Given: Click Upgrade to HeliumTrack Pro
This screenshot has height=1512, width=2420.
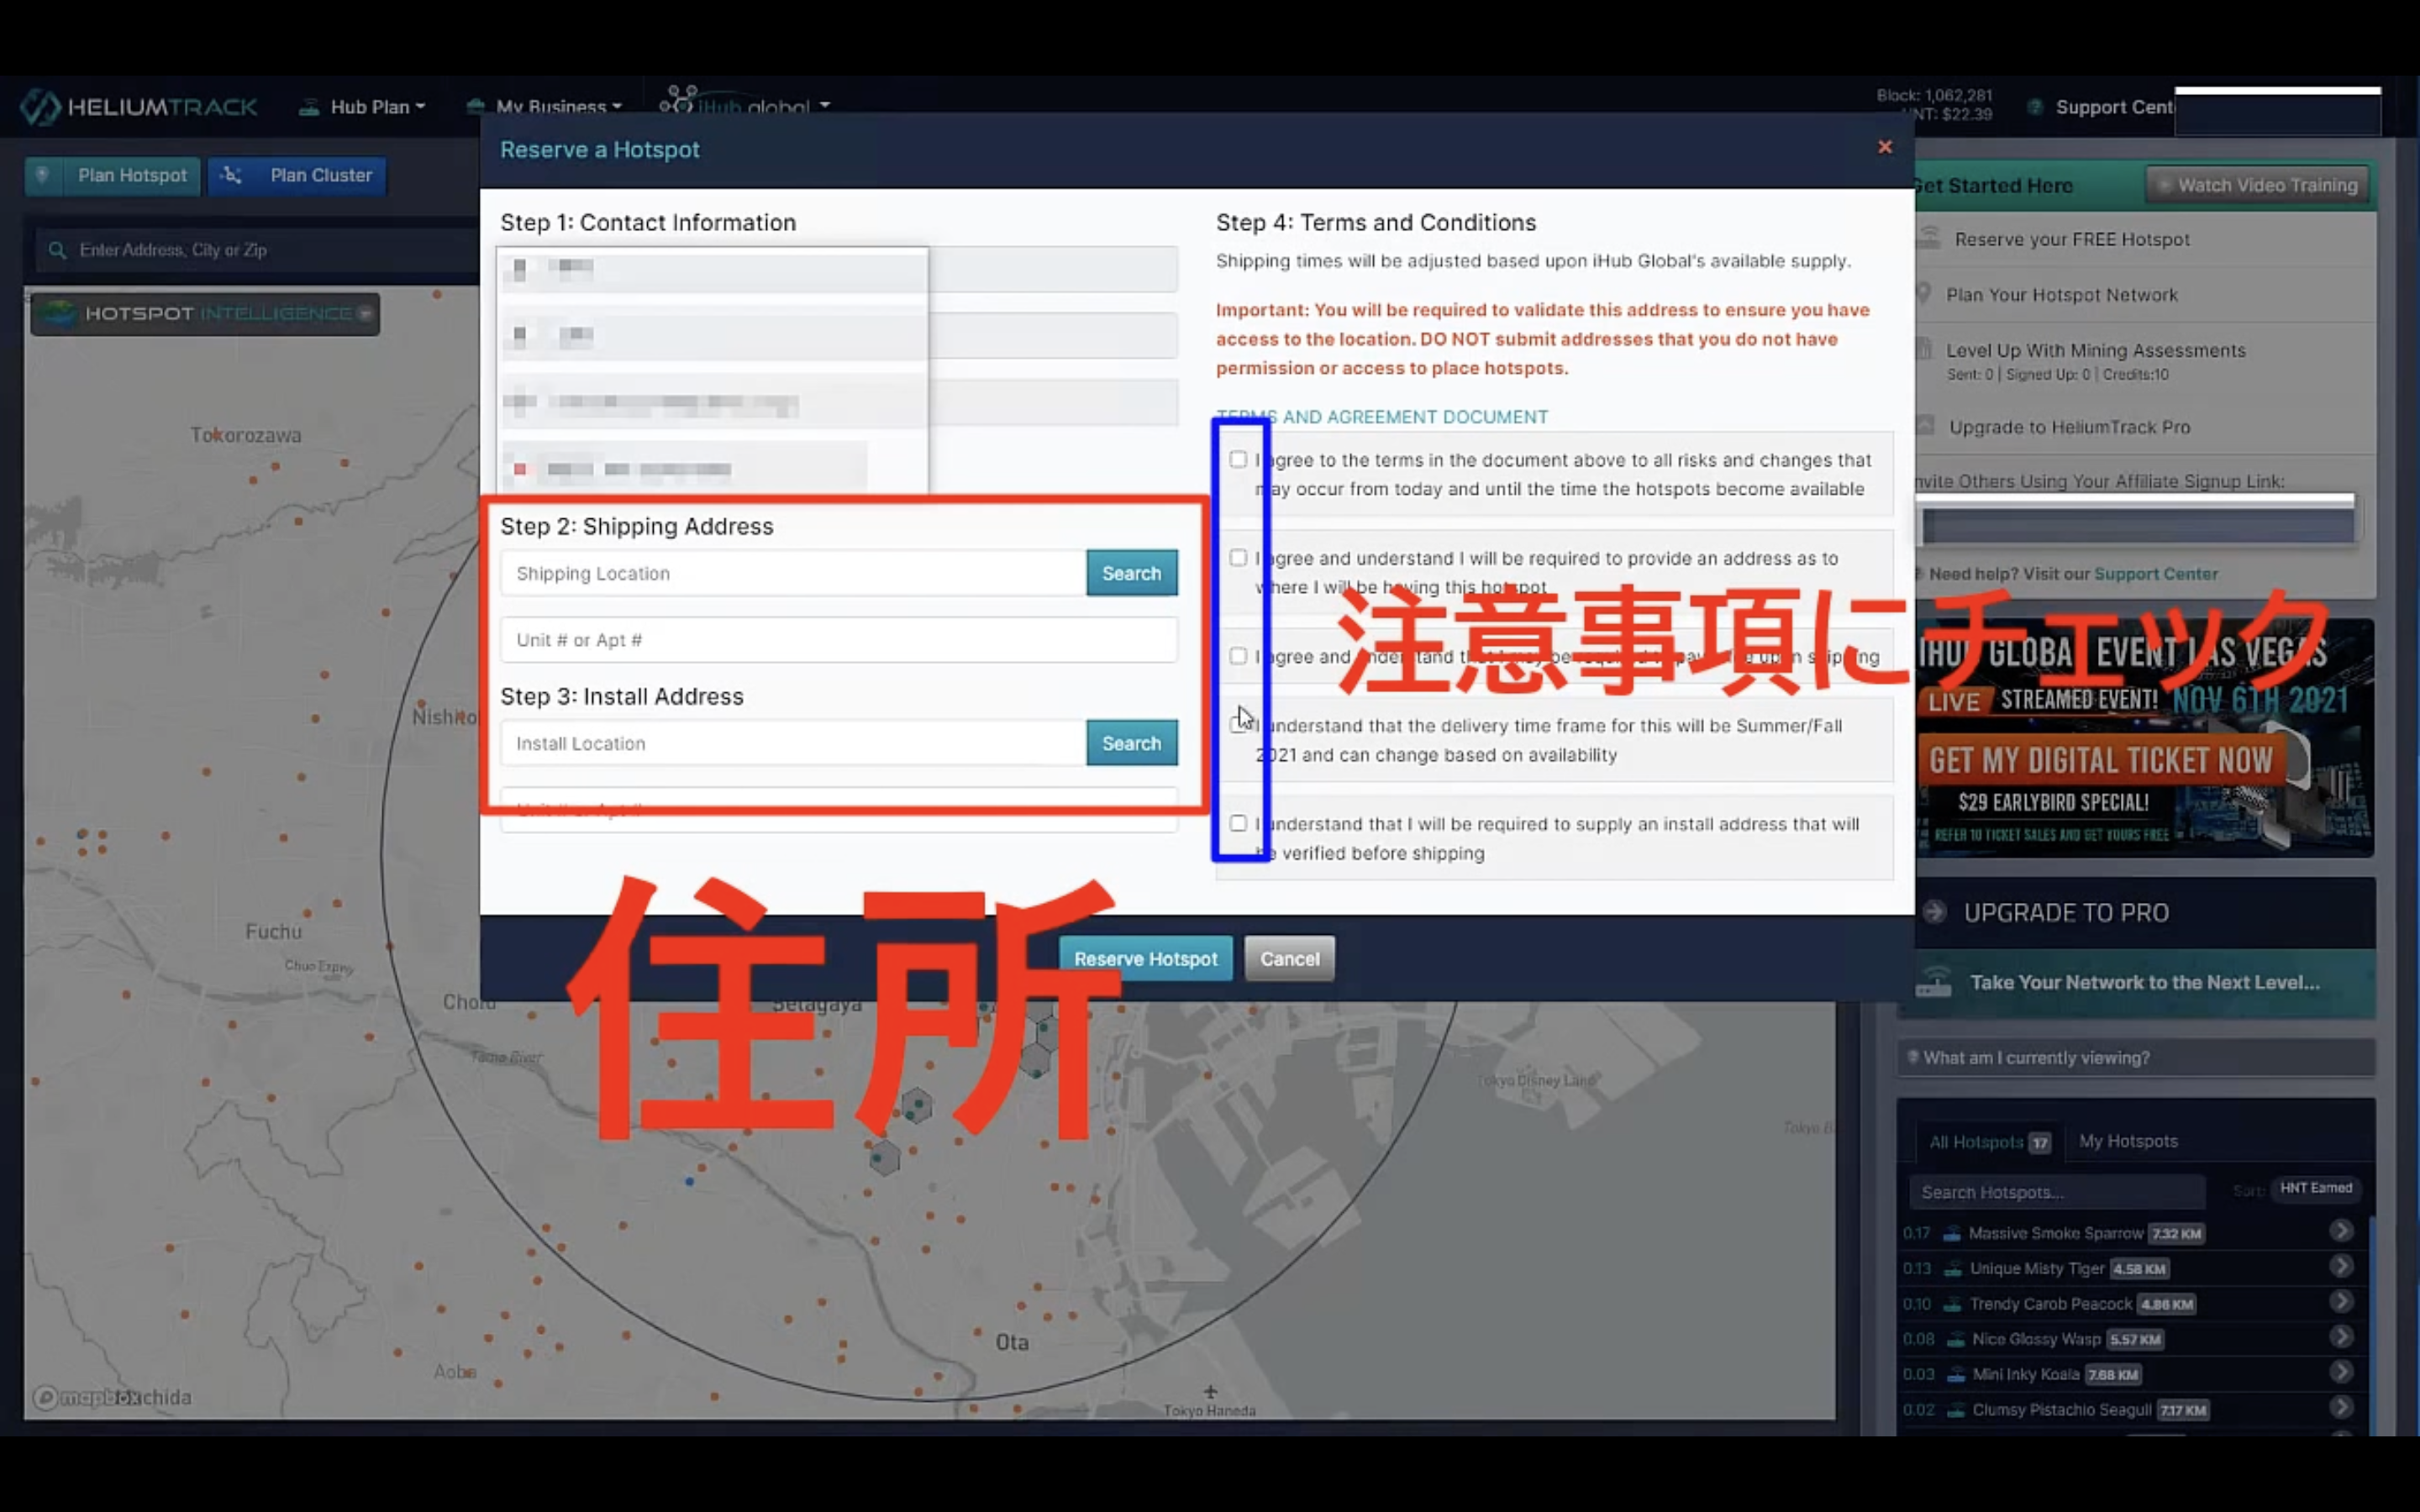Looking at the screenshot, I should point(2069,427).
